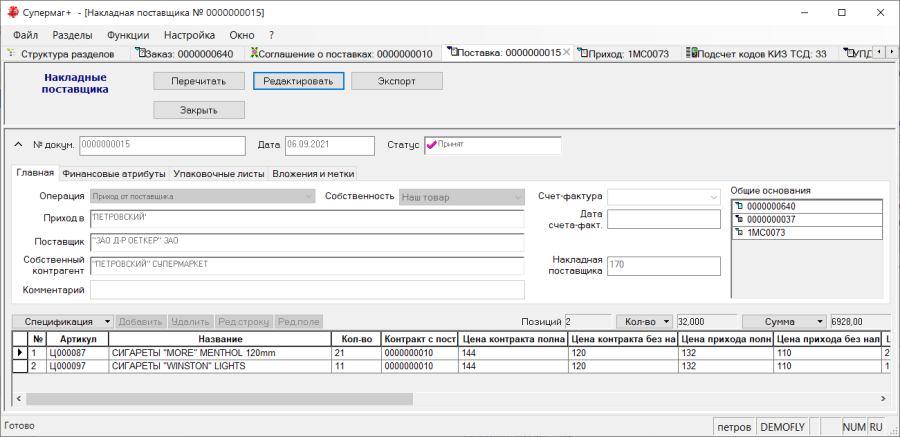Viewport: 900px width, 437px height.
Task: Select row 2 СИГАРЕТЫ "WINSTON" LIGHTS row header
Action: point(21,366)
